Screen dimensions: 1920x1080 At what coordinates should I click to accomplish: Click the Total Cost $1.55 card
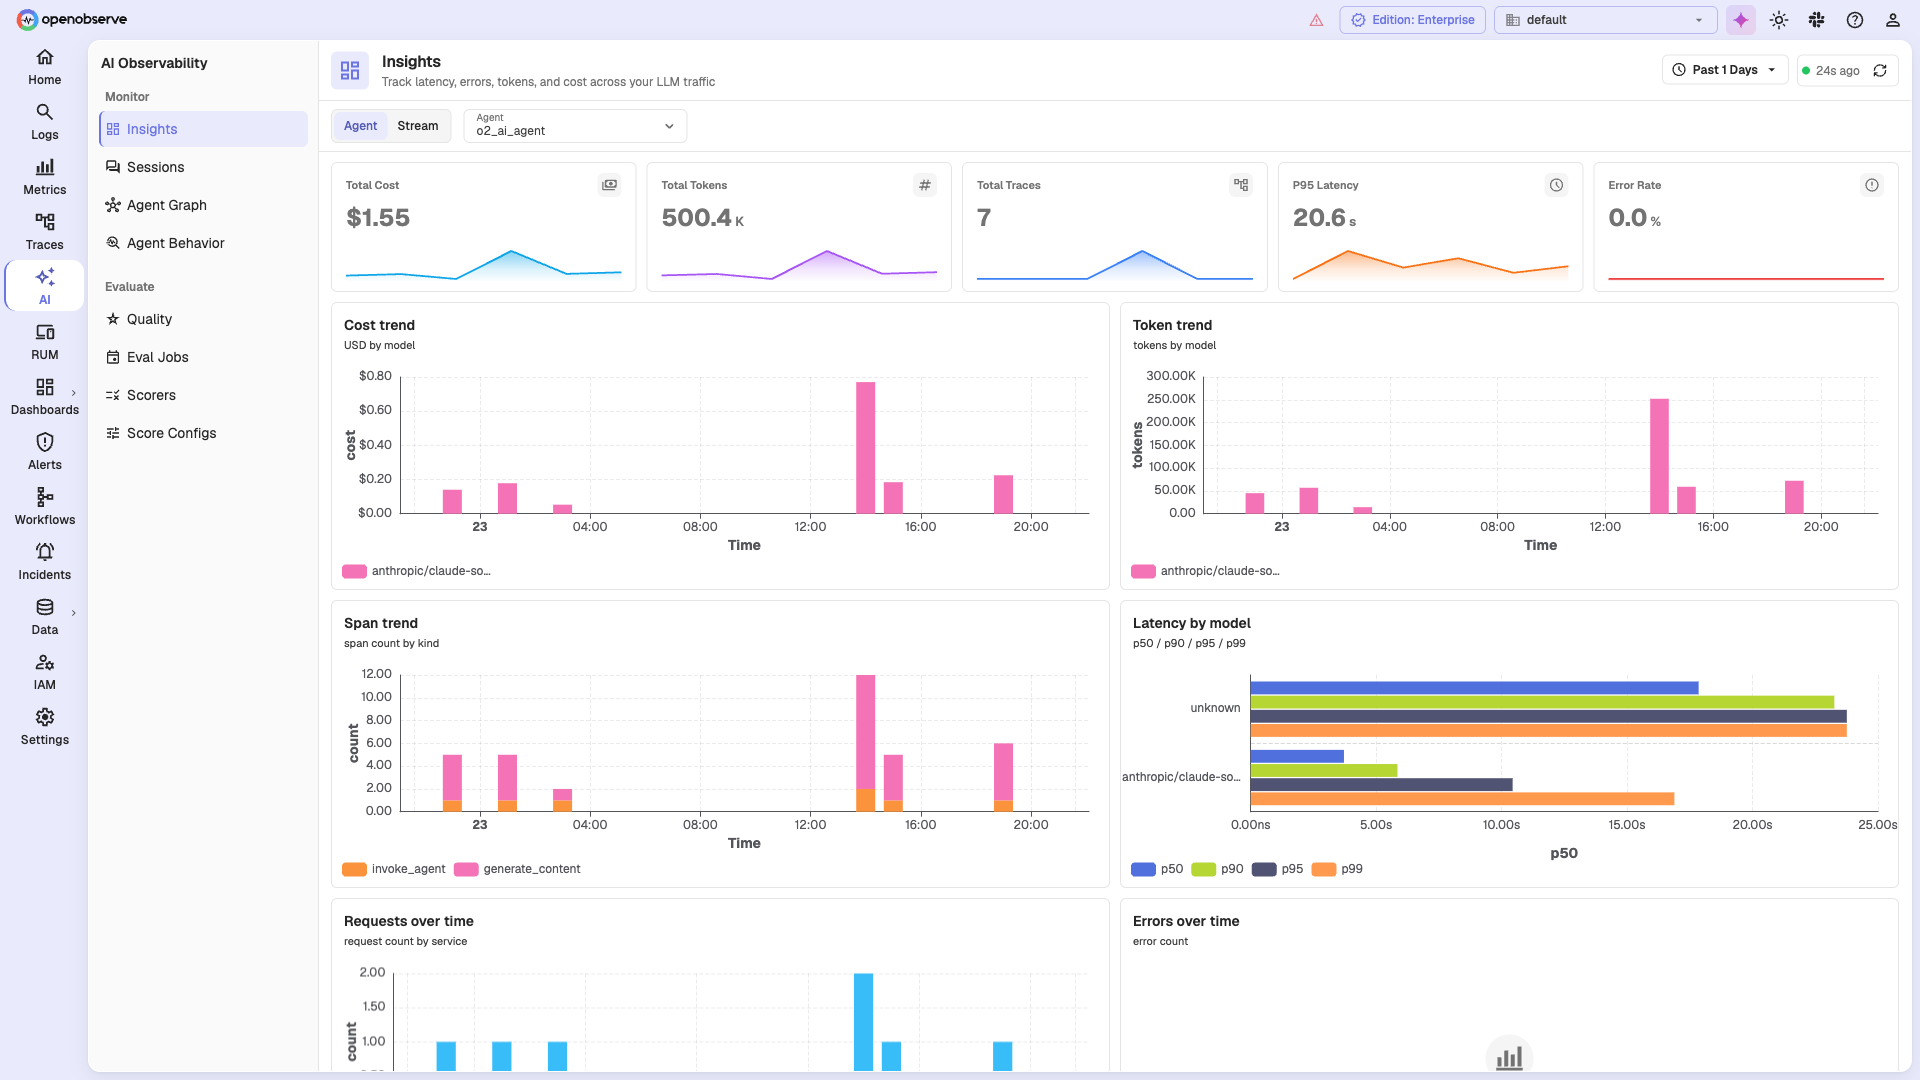483,227
